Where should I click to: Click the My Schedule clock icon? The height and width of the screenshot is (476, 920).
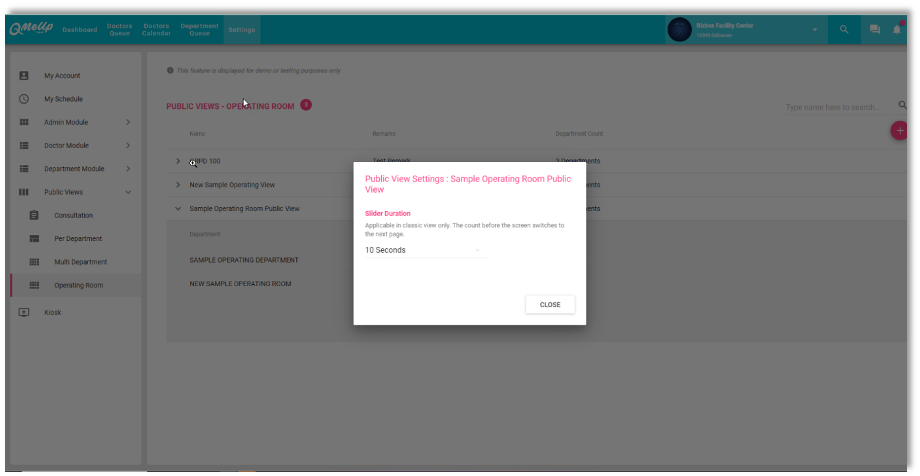tap(24, 99)
